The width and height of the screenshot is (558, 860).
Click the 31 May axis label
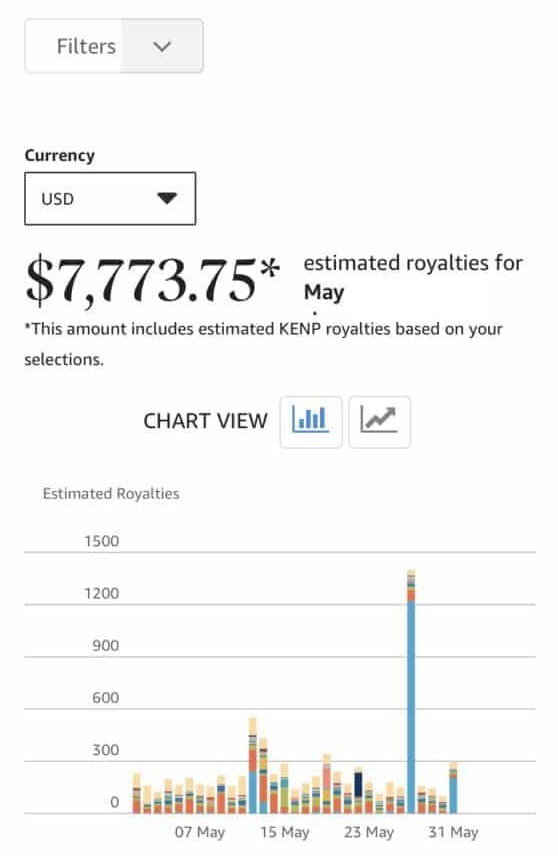(x=453, y=832)
